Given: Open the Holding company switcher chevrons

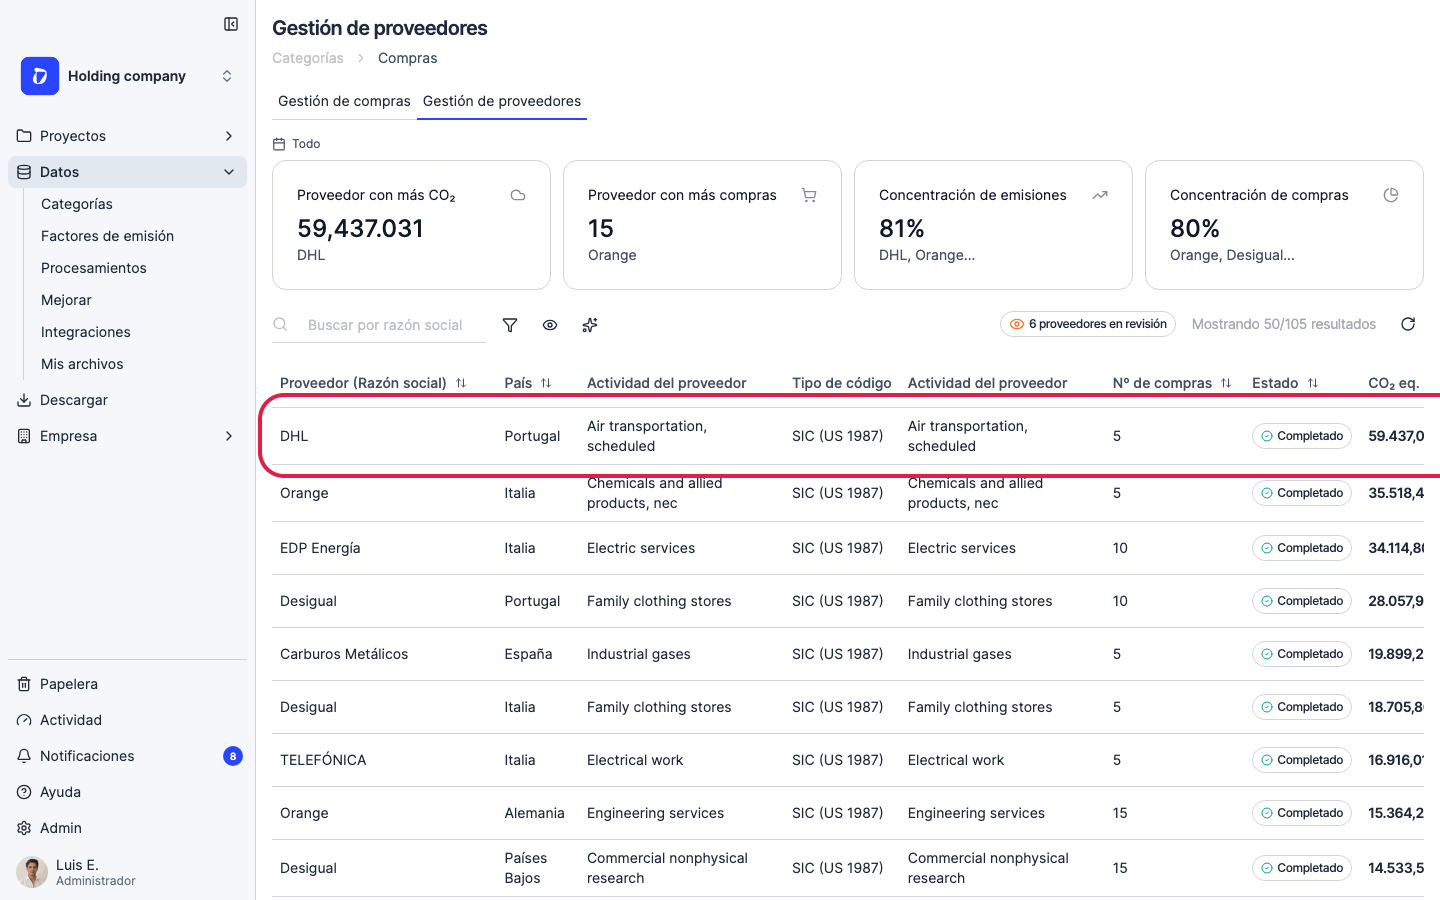Looking at the screenshot, I should (227, 76).
